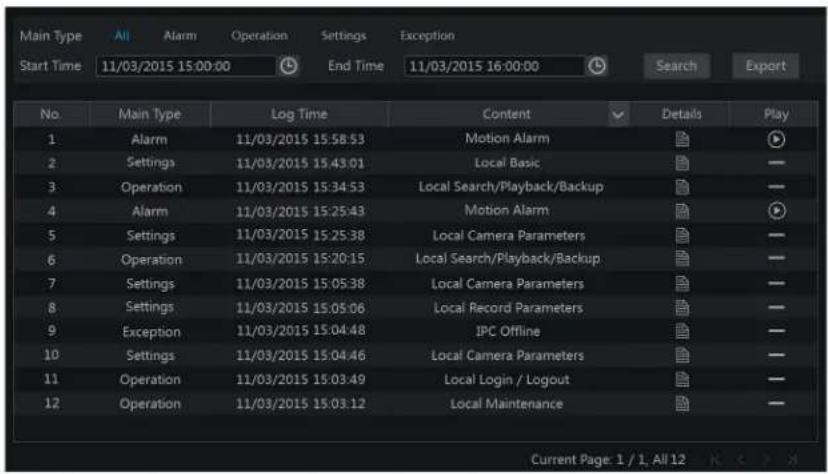Select log time 11/03/2015 15:04:46
828x474 pixels.
click(x=300, y=355)
